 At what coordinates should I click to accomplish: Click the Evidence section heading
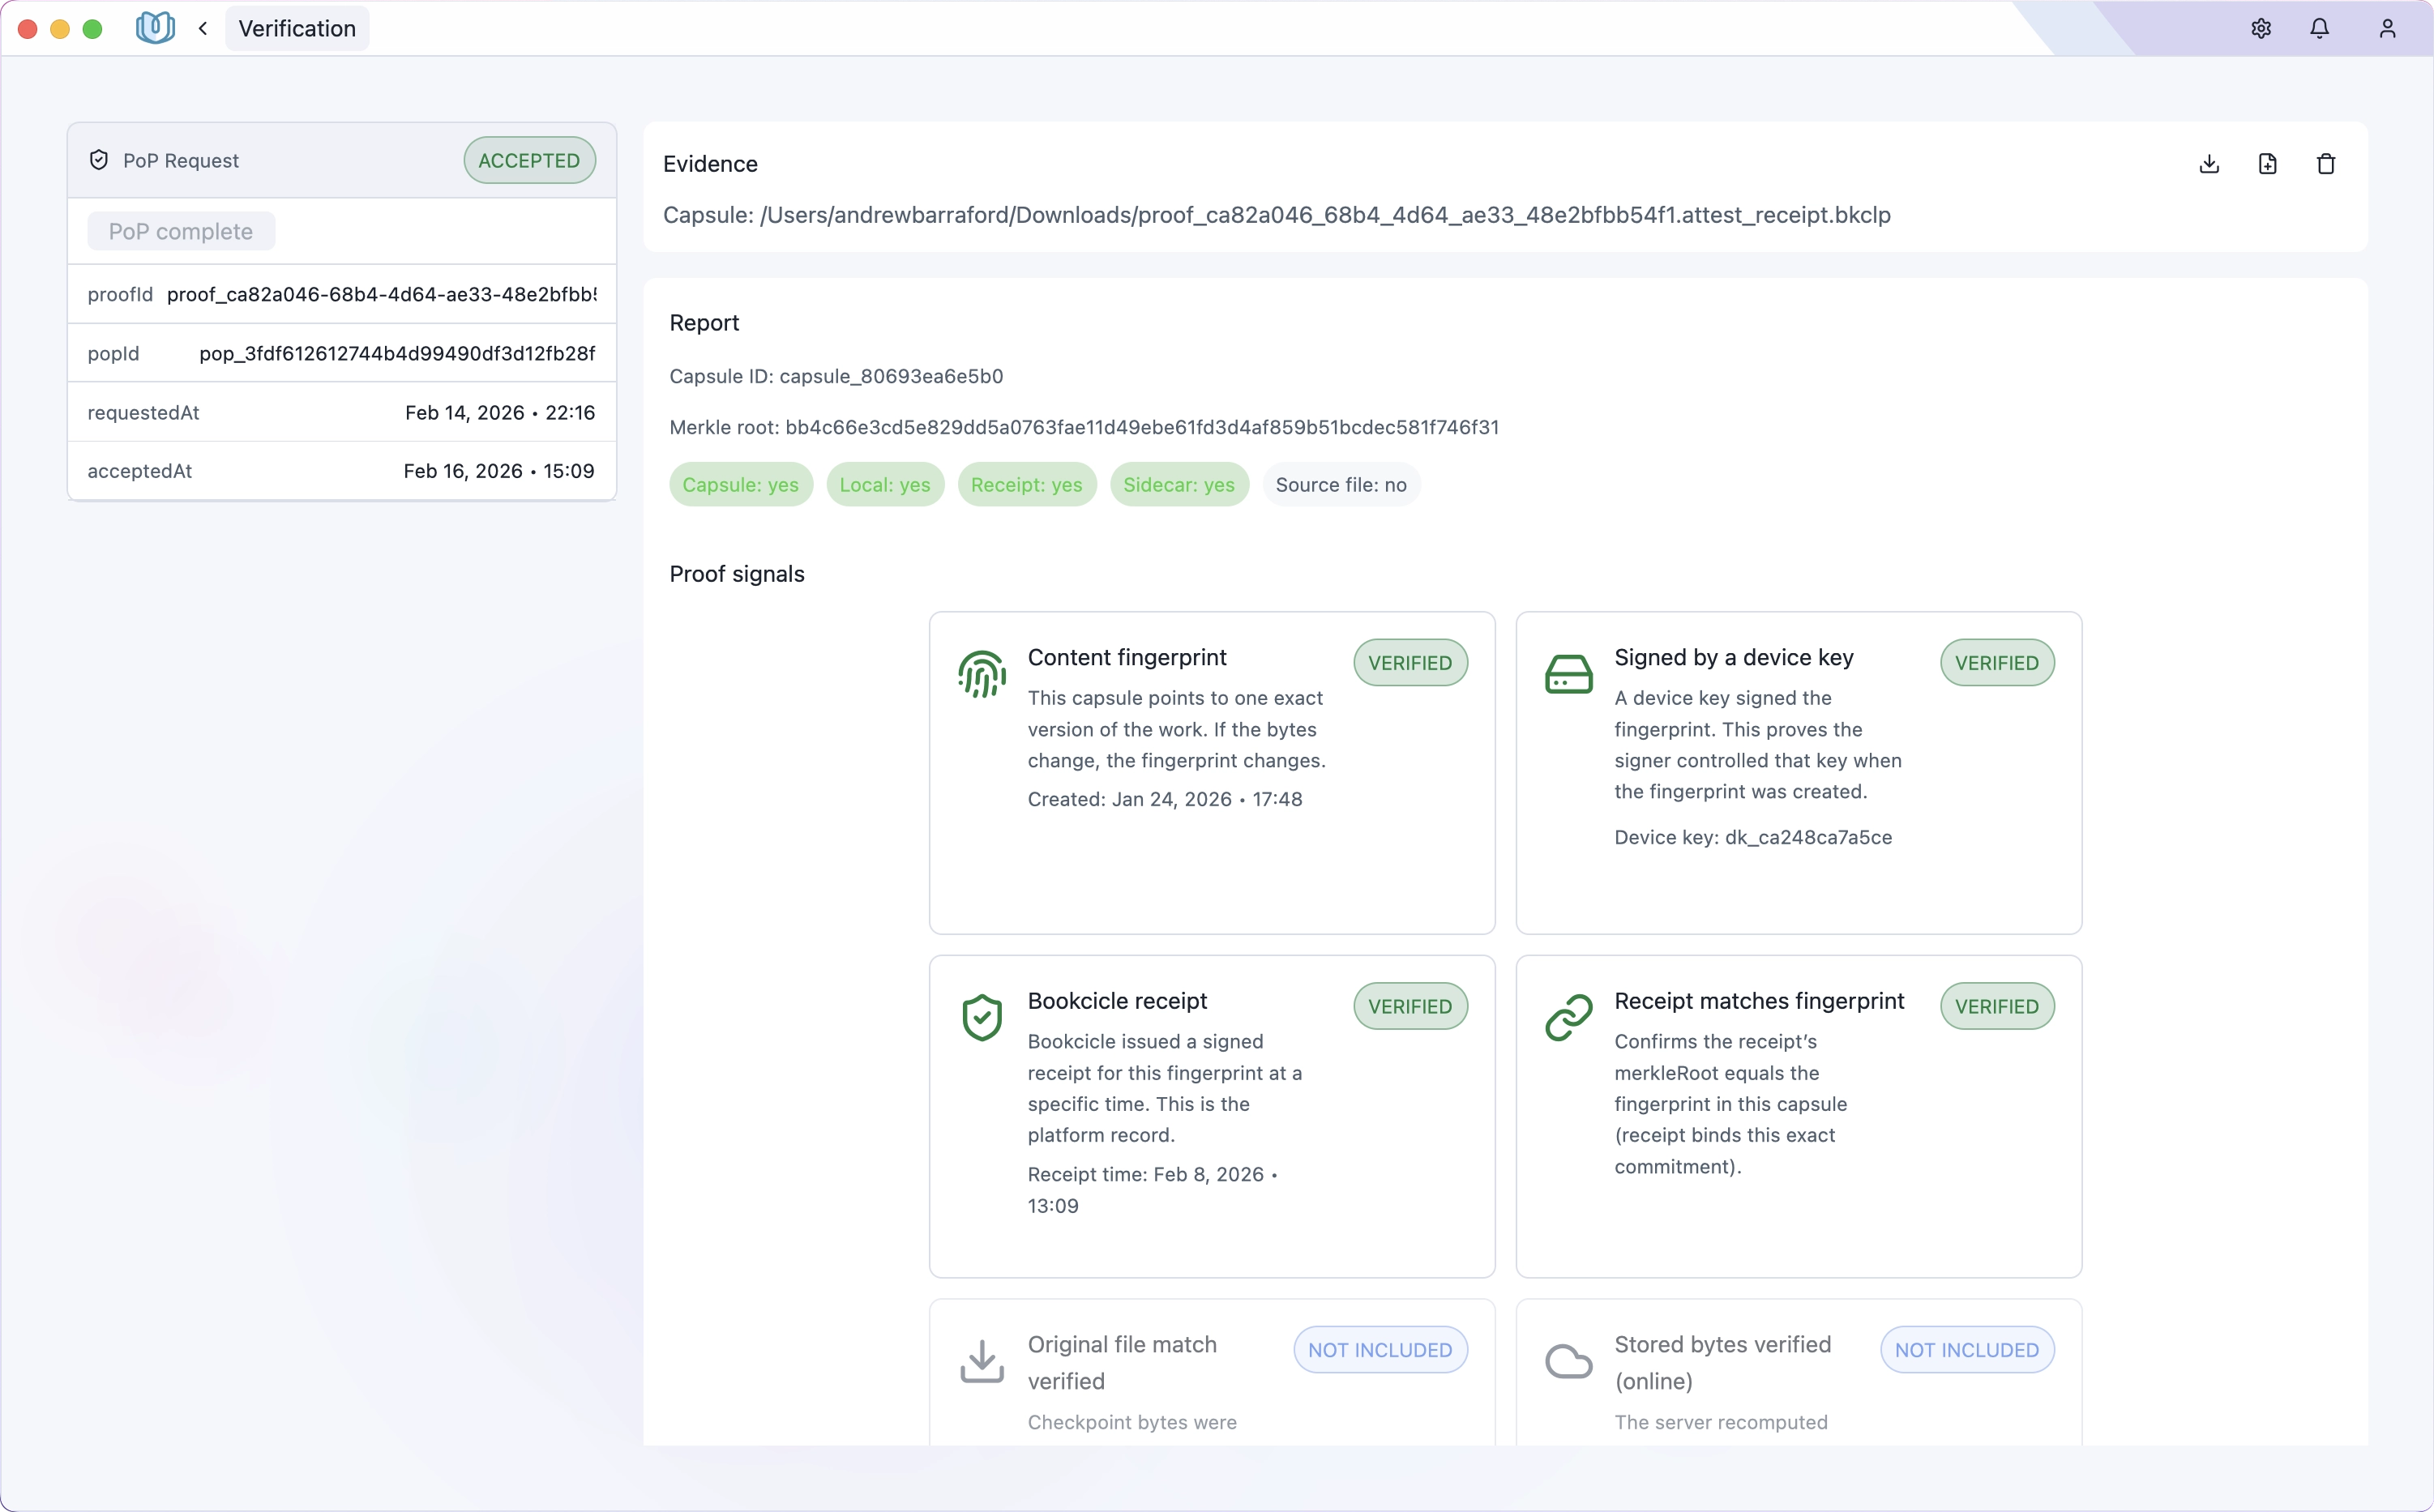coord(710,164)
